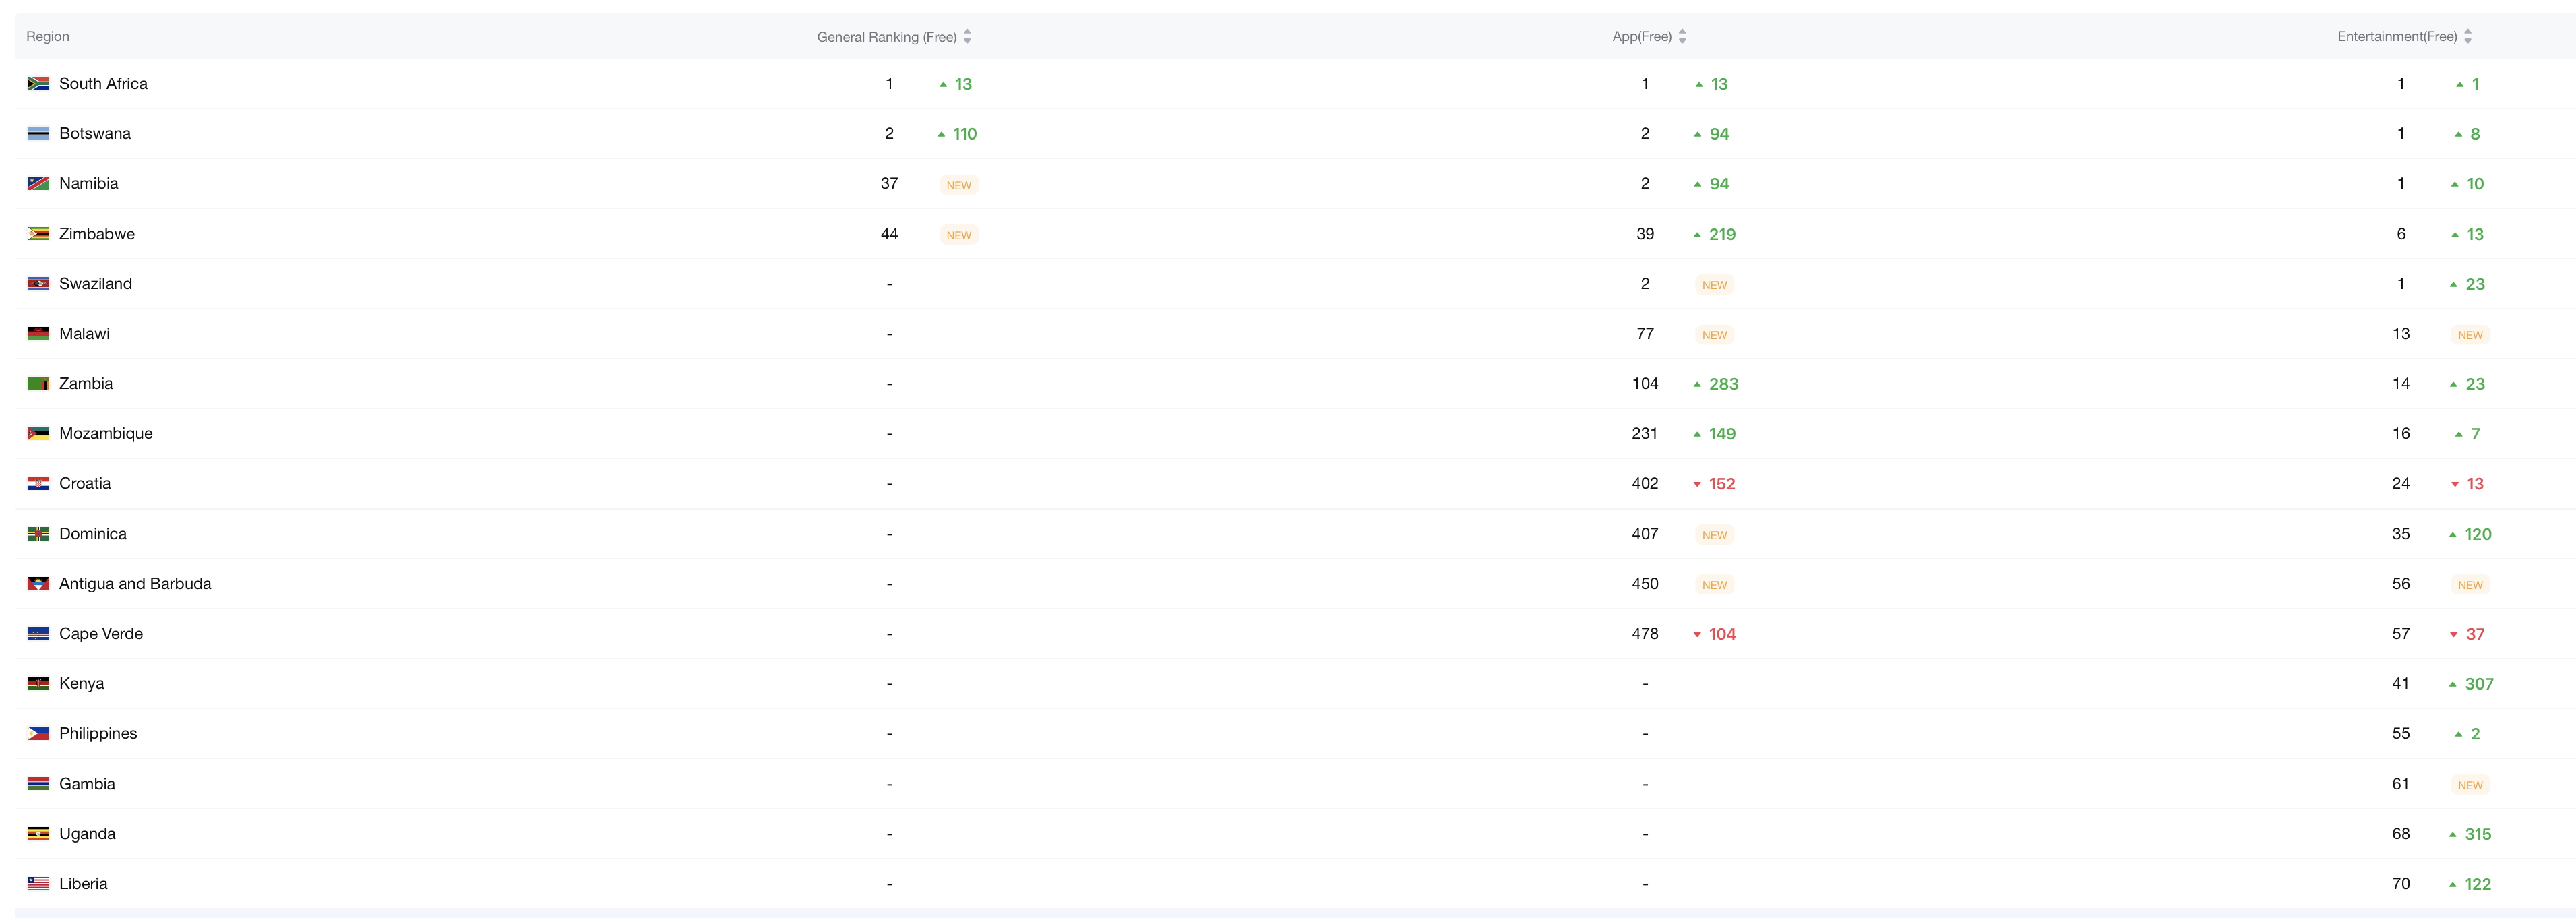Click the General Ranking (Free) header label
Screen dimensions: 2576x918
tap(887, 37)
